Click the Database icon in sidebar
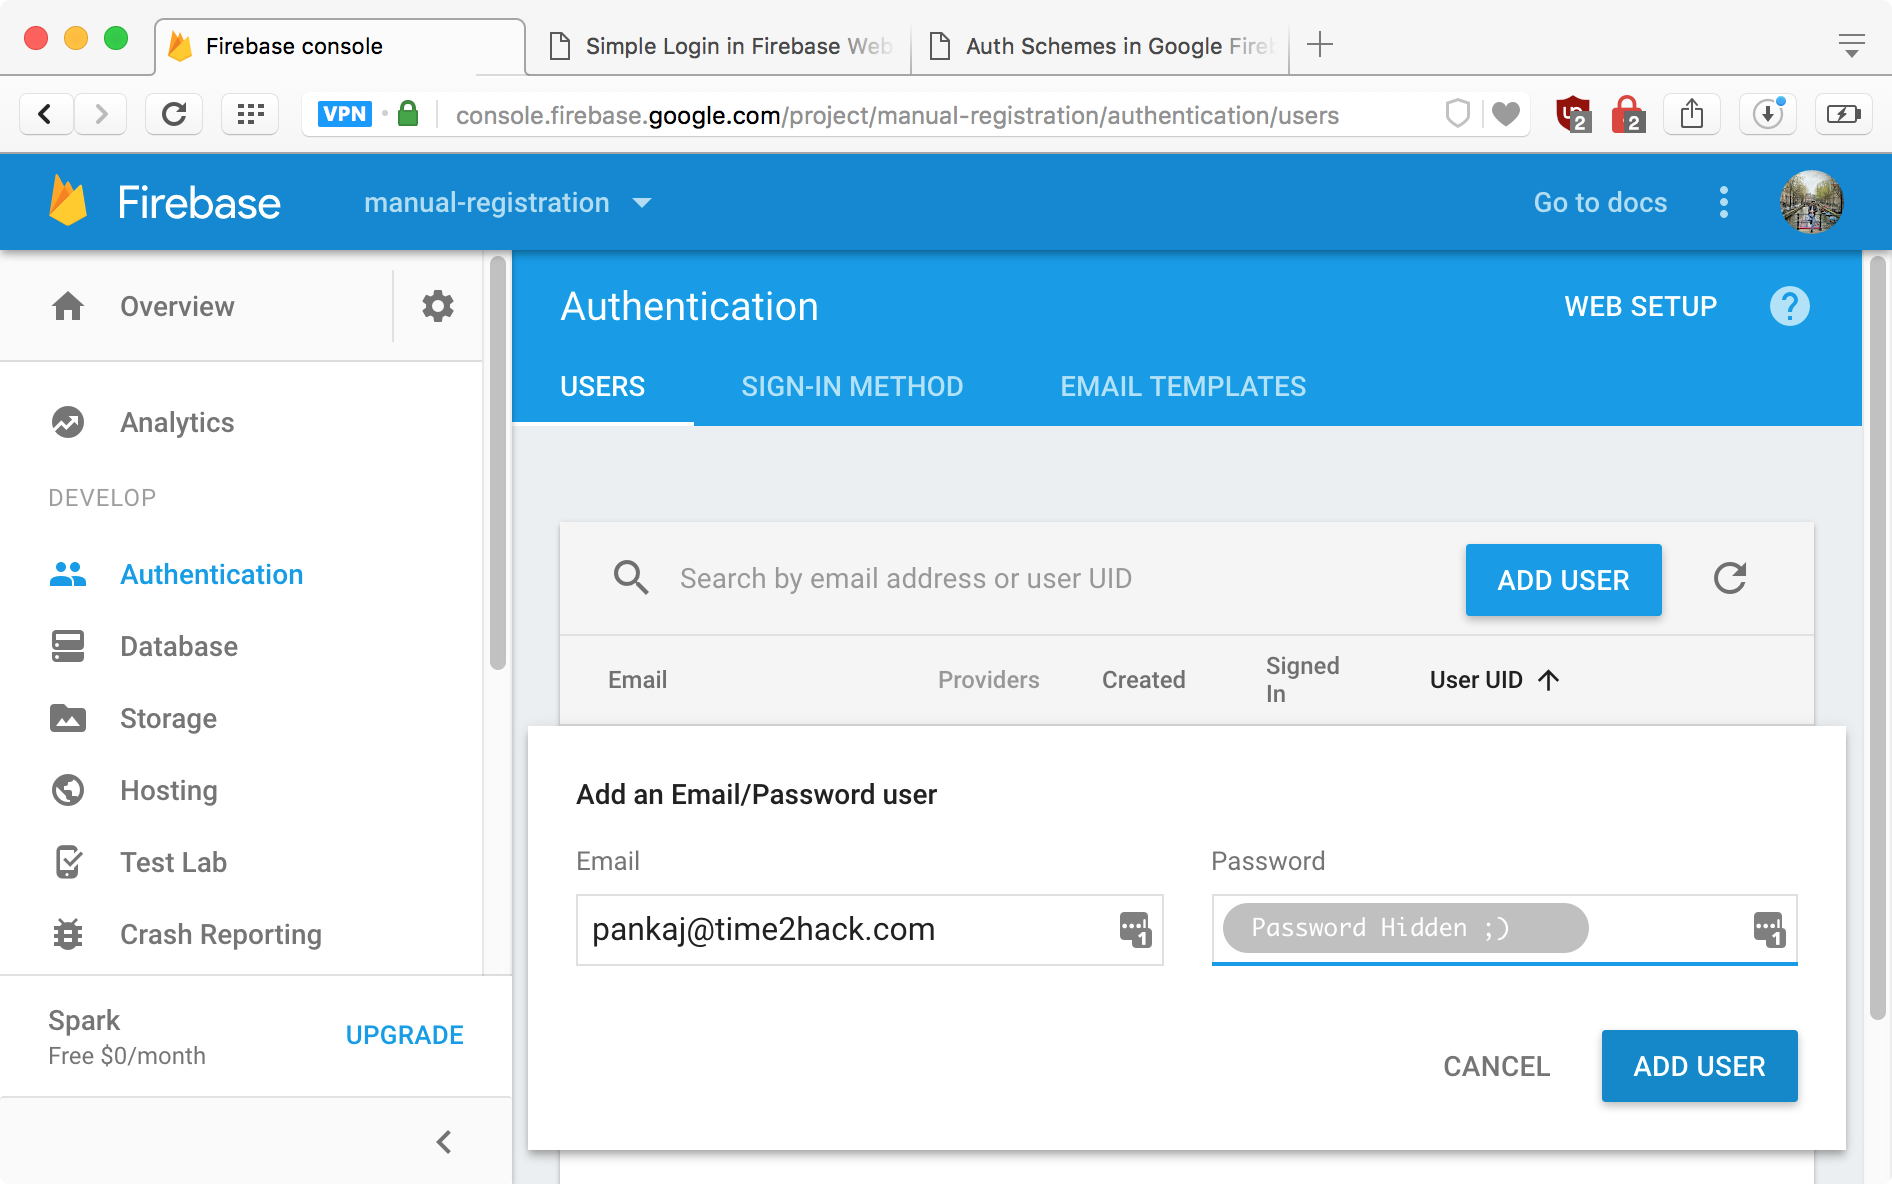1892x1184 pixels. click(68, 646)
